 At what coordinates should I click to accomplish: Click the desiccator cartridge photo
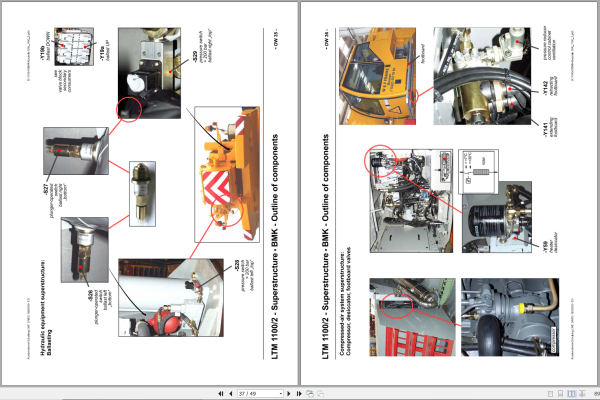[497, 217]
